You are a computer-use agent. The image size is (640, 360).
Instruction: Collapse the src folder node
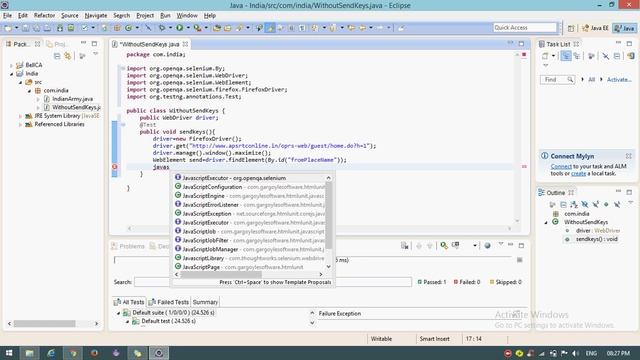pyautogui.click(x=20, y=82)
